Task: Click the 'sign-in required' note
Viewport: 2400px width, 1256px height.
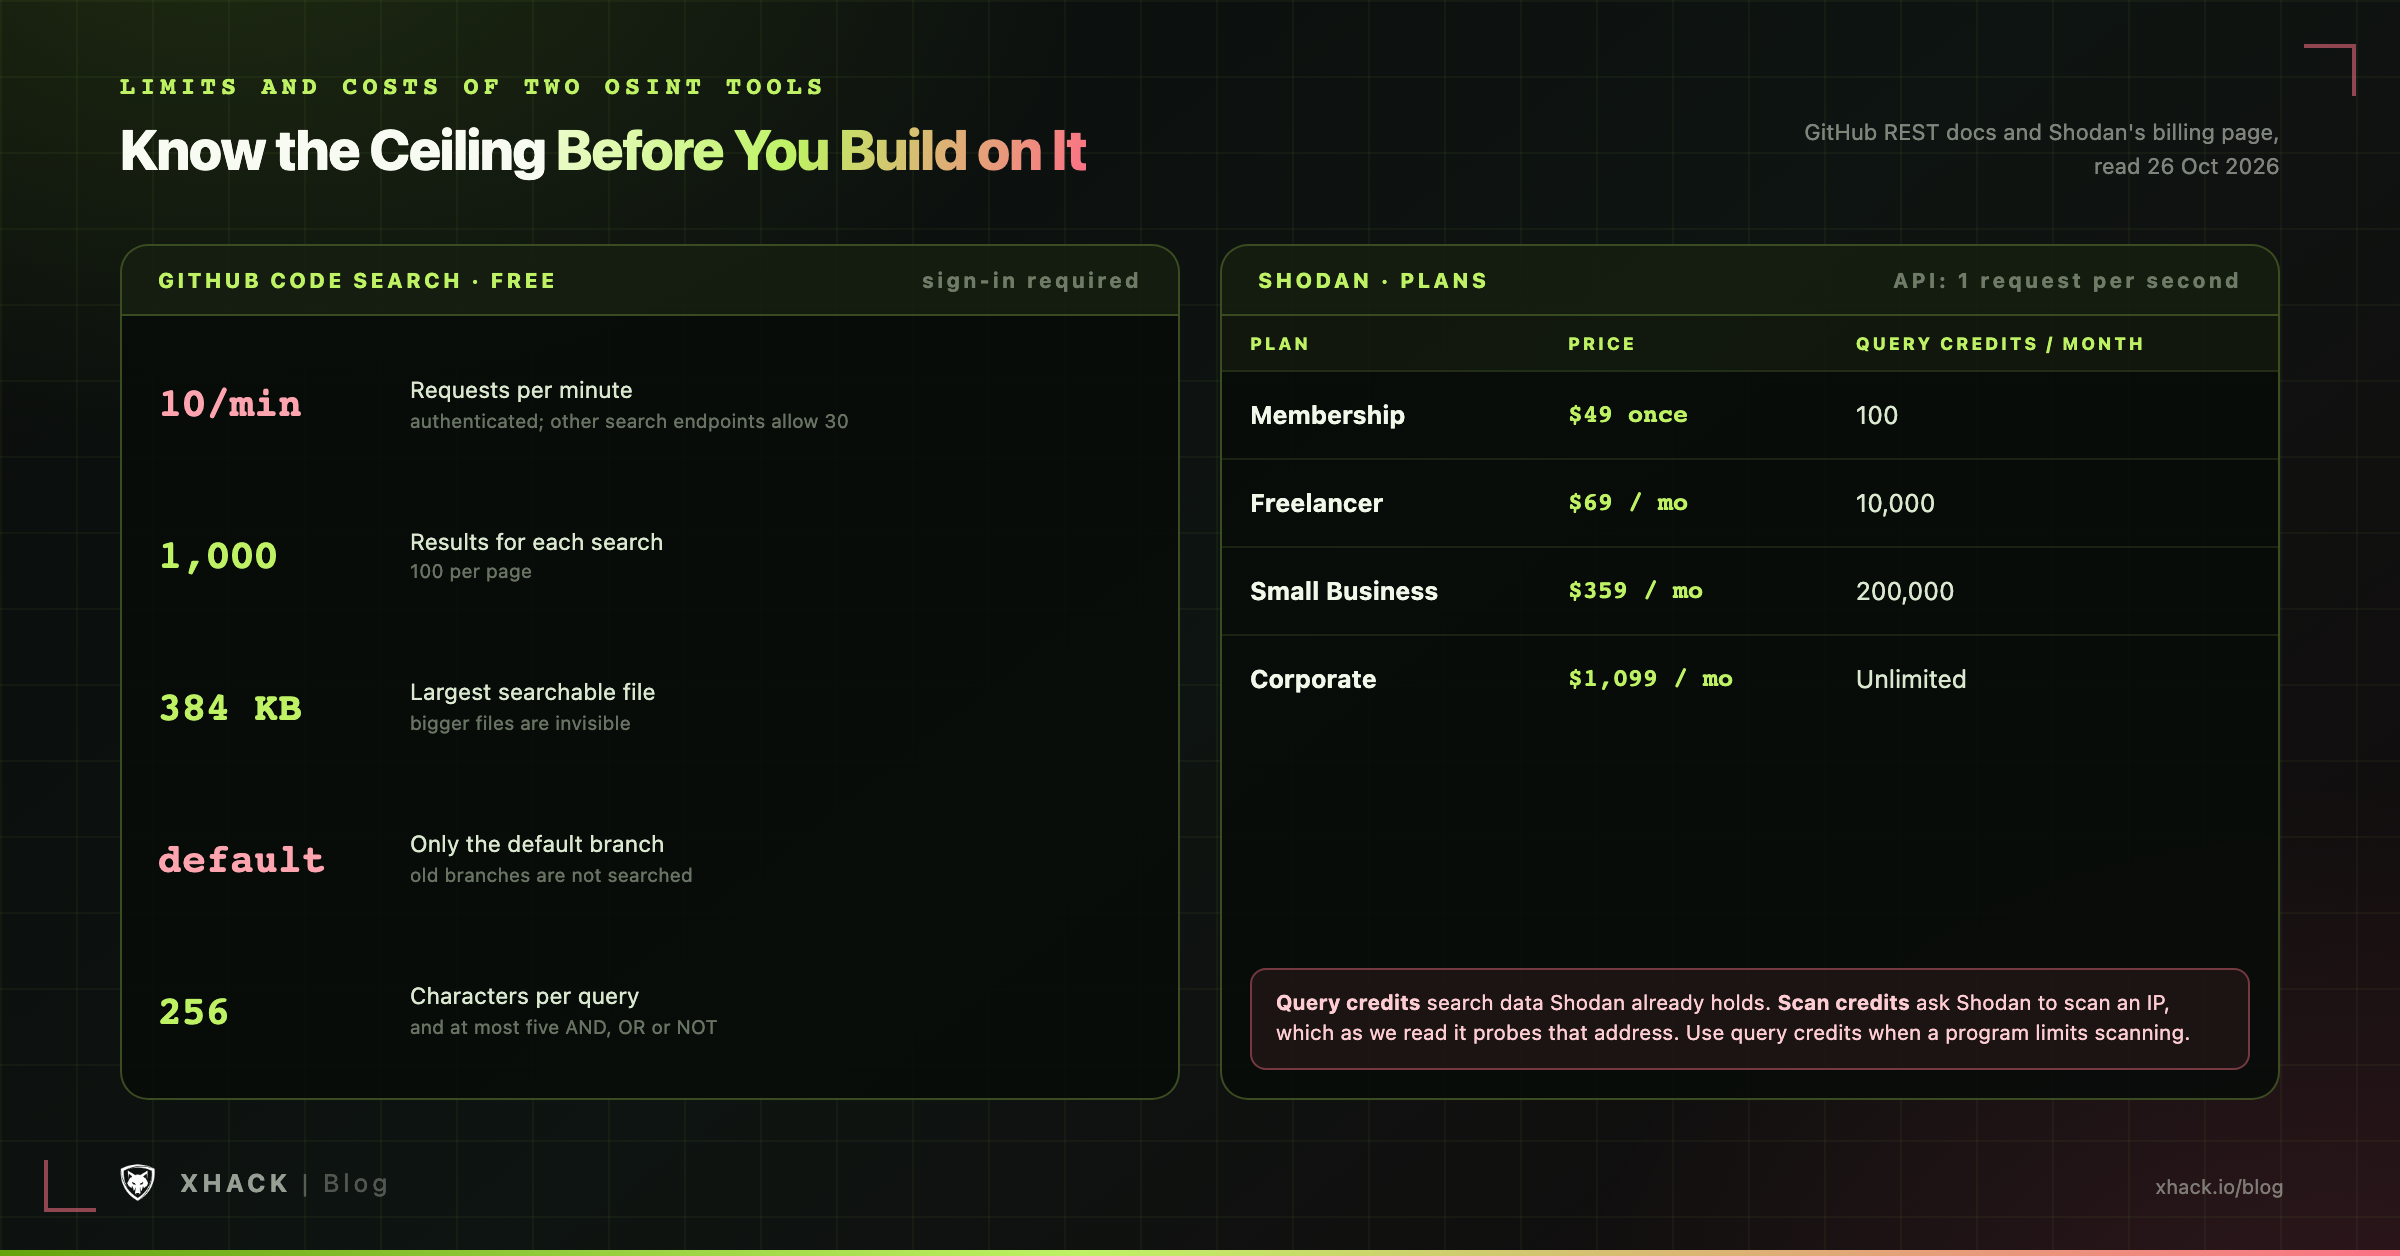Action: [x=1031, y=281]
